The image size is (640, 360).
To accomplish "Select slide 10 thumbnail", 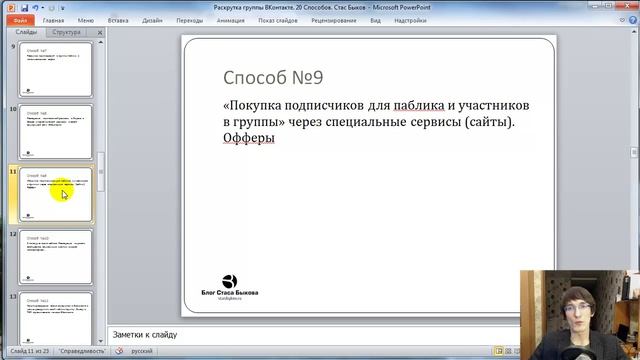I will coord(56,132).
